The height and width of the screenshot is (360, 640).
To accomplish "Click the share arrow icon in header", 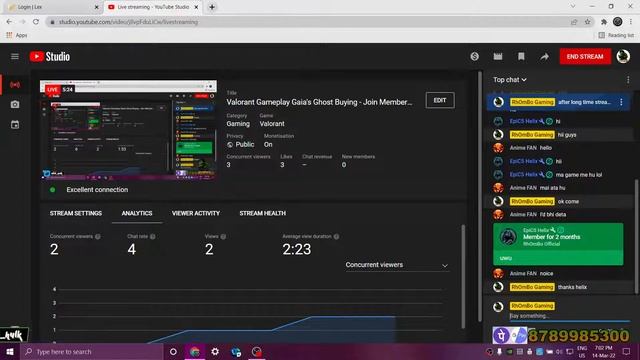I will click(544, 56).
